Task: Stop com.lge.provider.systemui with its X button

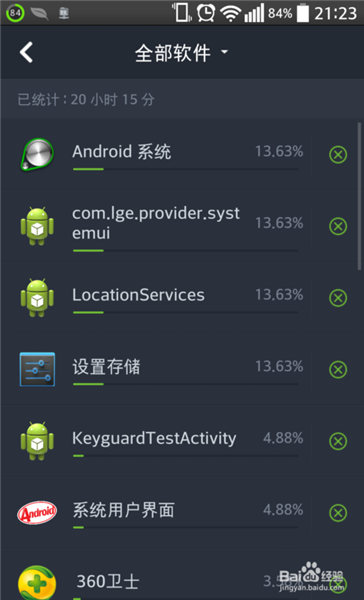Action: click(338, 226)
